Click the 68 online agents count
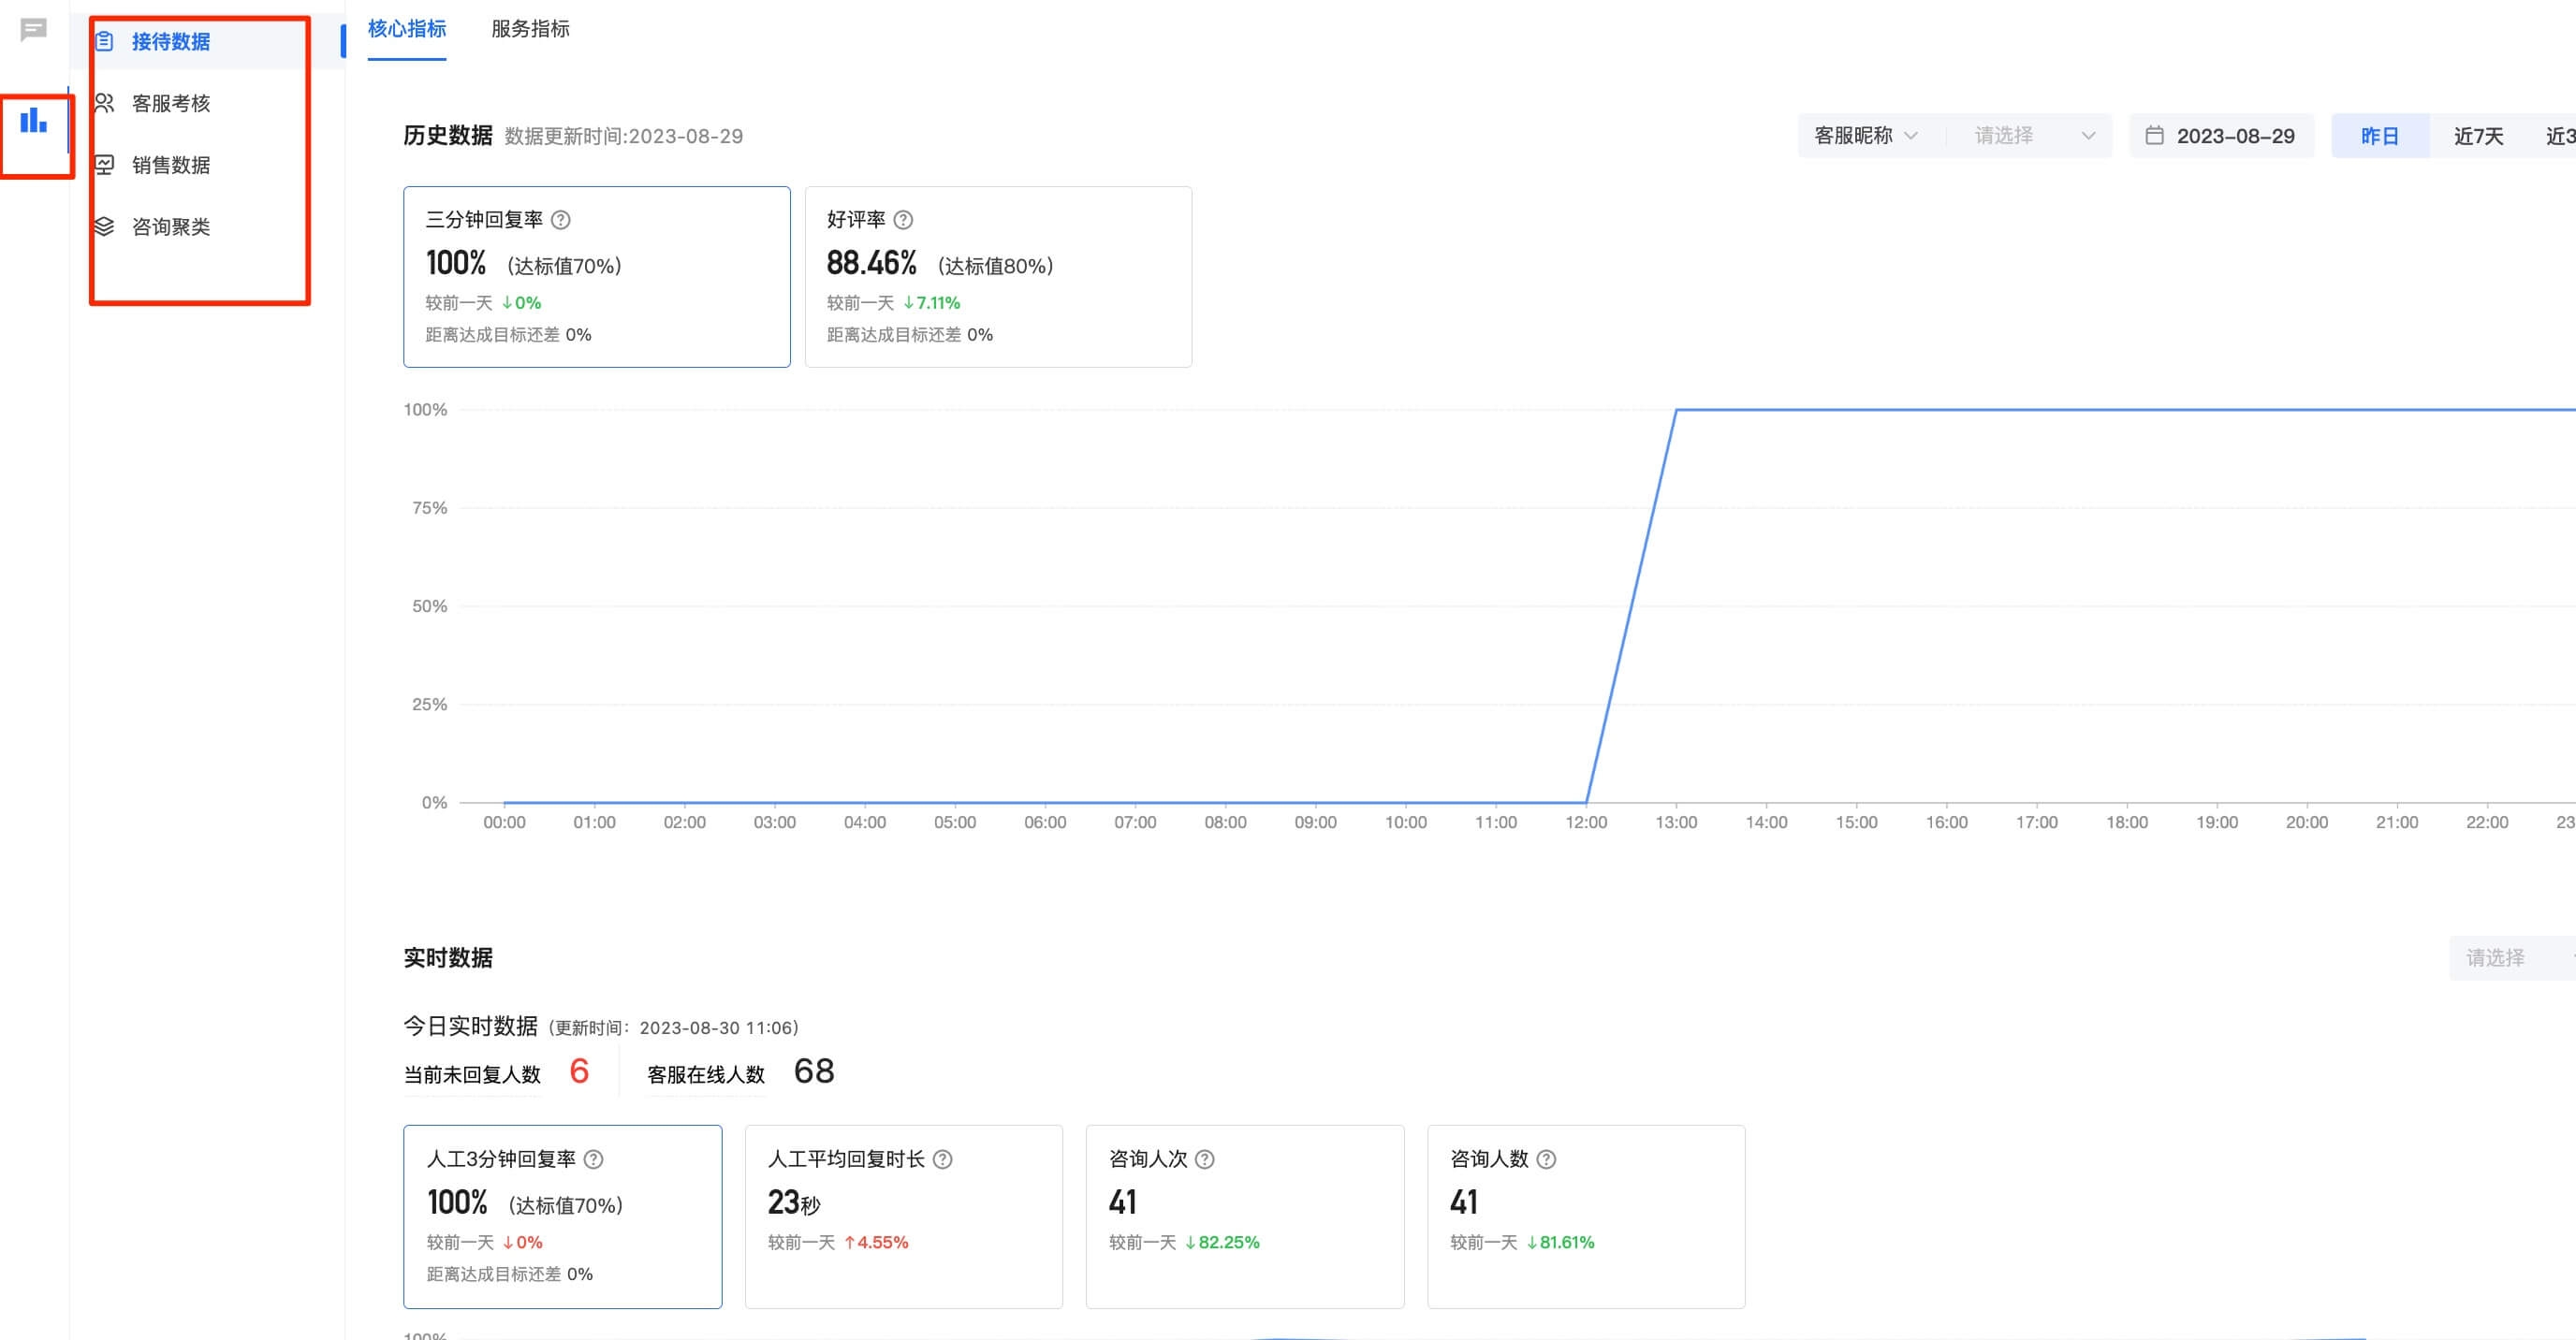 (814, 1071)
